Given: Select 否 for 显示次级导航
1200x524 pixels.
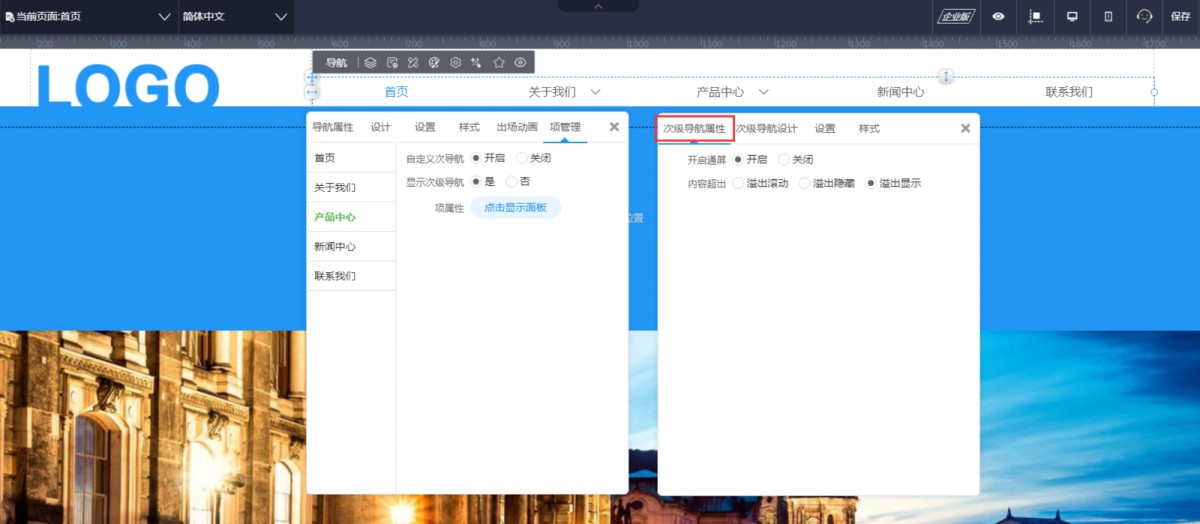Looking at the screenshot, I should coord(512,182).
